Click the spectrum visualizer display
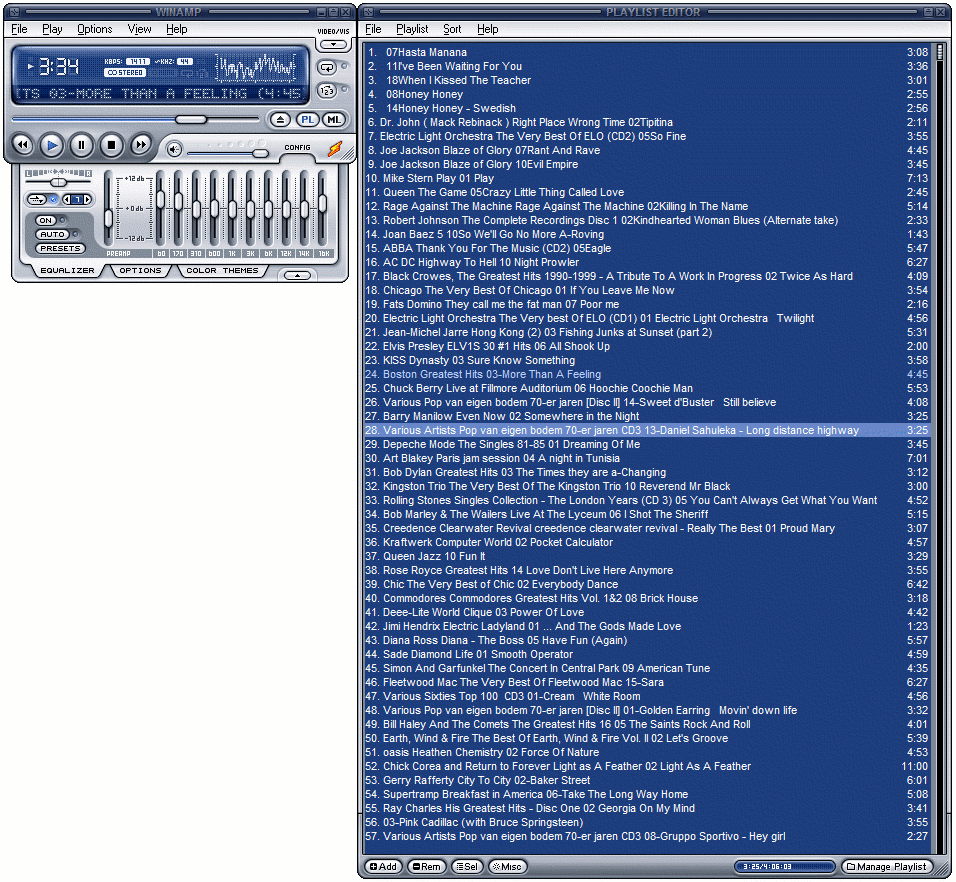This screenshot has width=956, height=882. click(256, 68)
